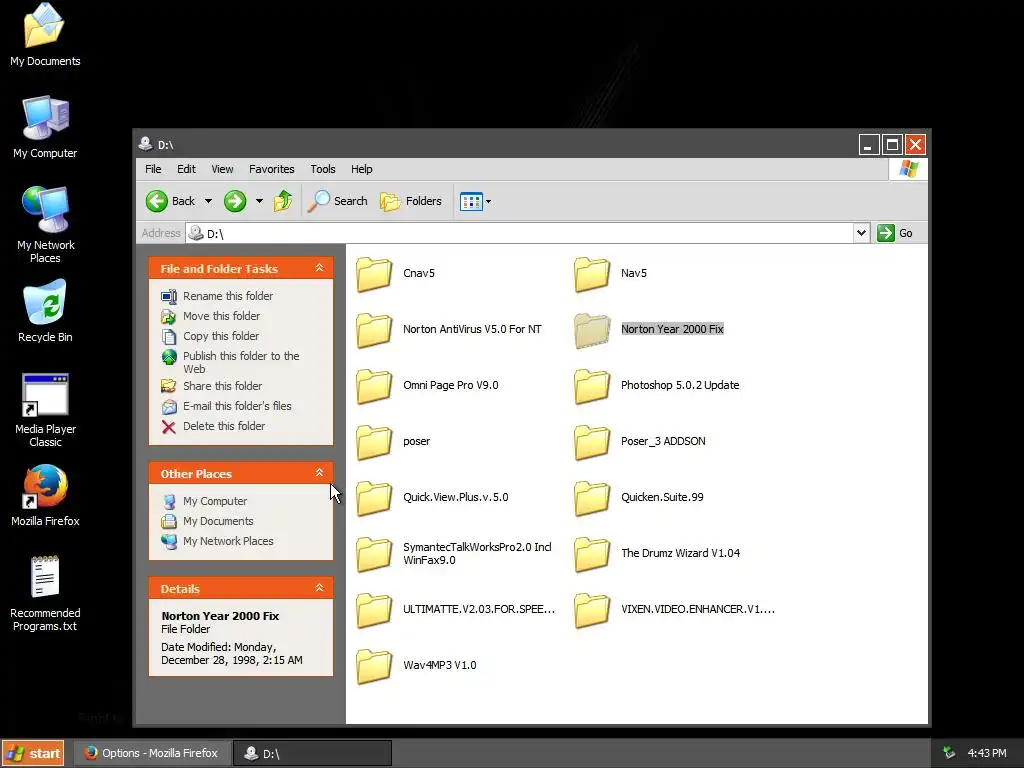Collapse the Other Places panel
The height and width of the screenshot is (768, 1024).
[319, 473]
